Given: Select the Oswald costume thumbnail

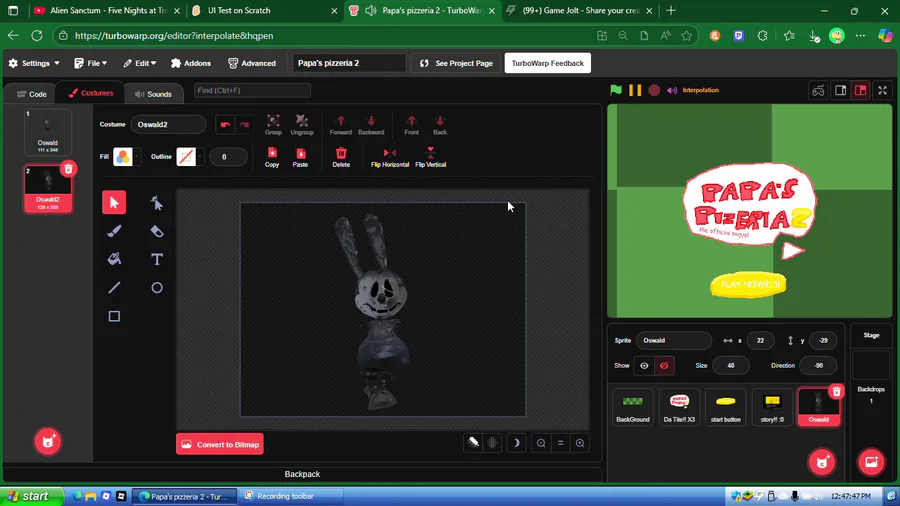Looking at the screenshot, I should tap(48, 132).
